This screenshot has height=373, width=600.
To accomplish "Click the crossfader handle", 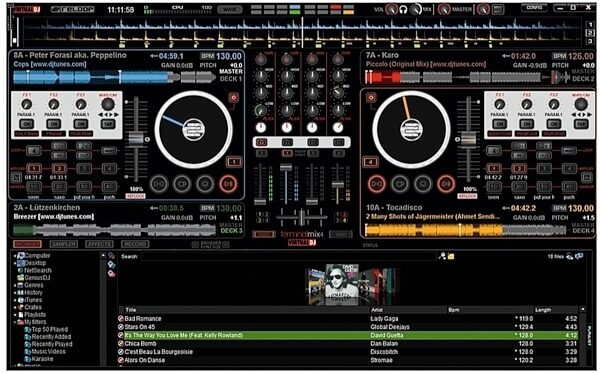I will coord(302,217).
